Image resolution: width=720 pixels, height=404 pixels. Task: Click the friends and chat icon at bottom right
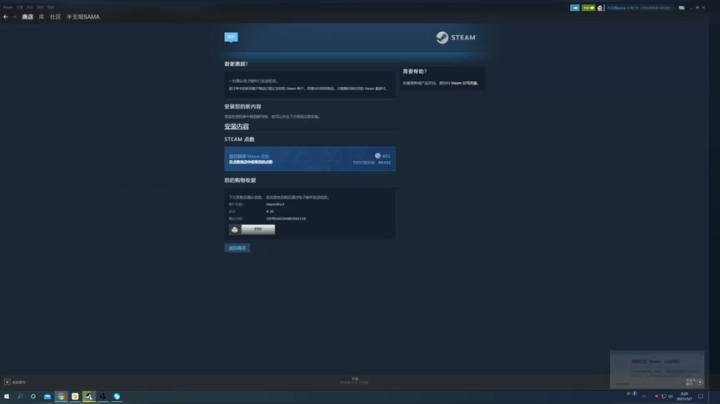[700, 382]
